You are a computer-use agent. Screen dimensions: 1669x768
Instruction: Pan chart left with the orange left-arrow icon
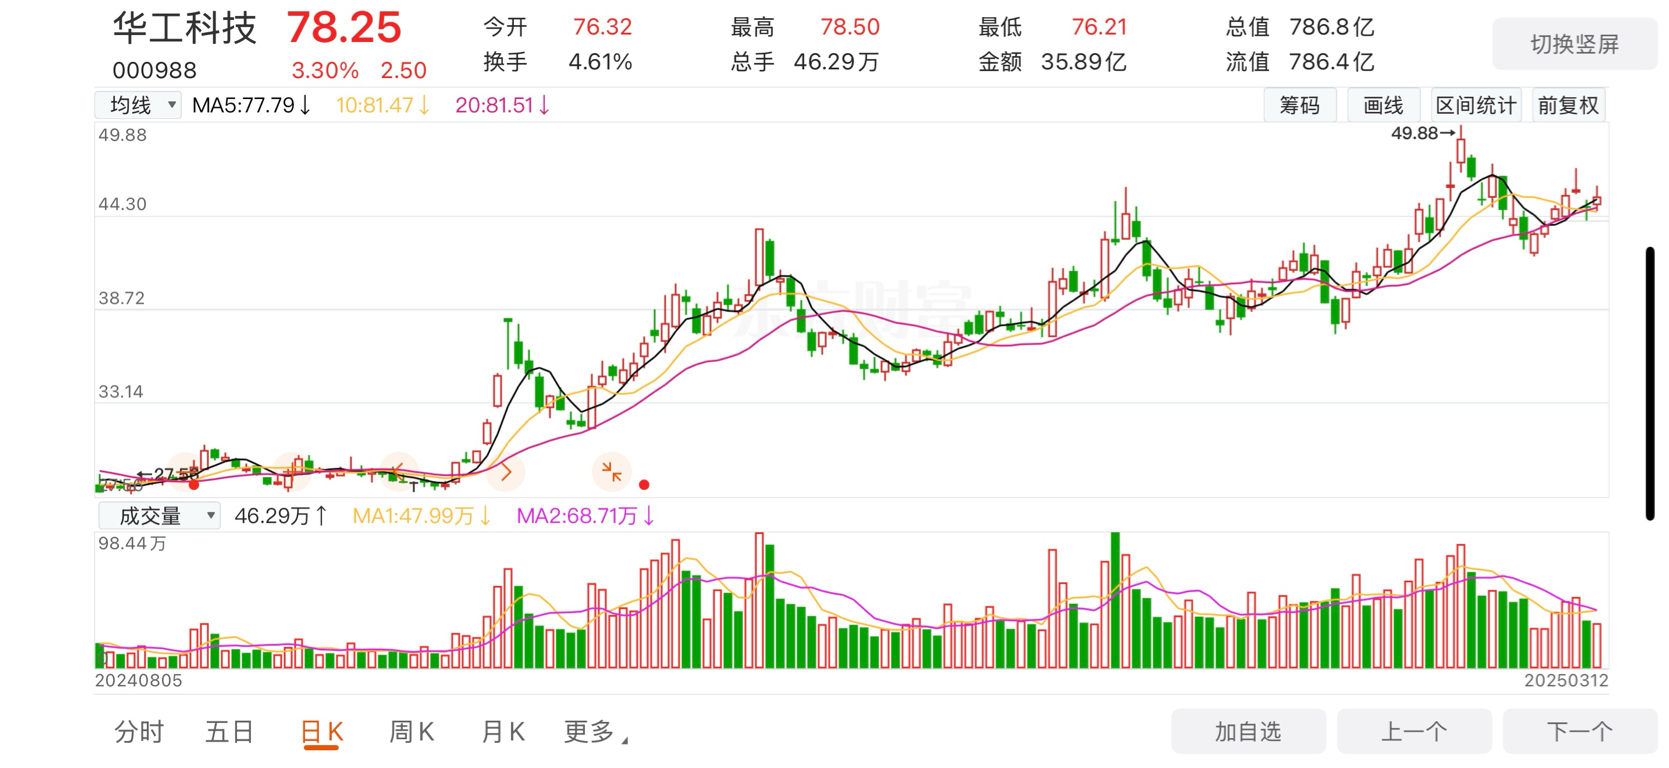coord(399,471)
